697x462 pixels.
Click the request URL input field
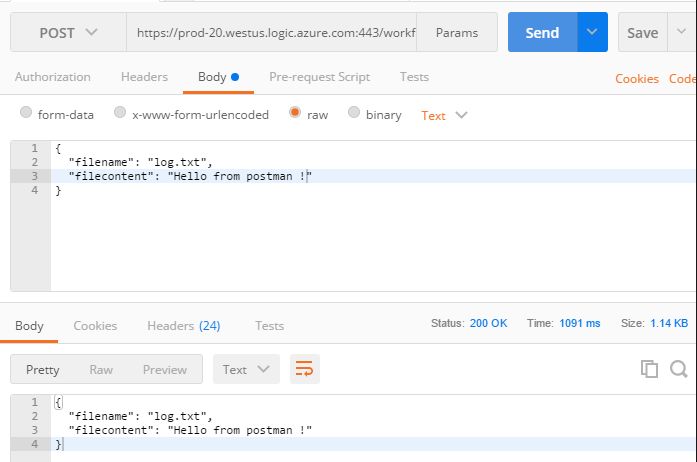(270, 33)
